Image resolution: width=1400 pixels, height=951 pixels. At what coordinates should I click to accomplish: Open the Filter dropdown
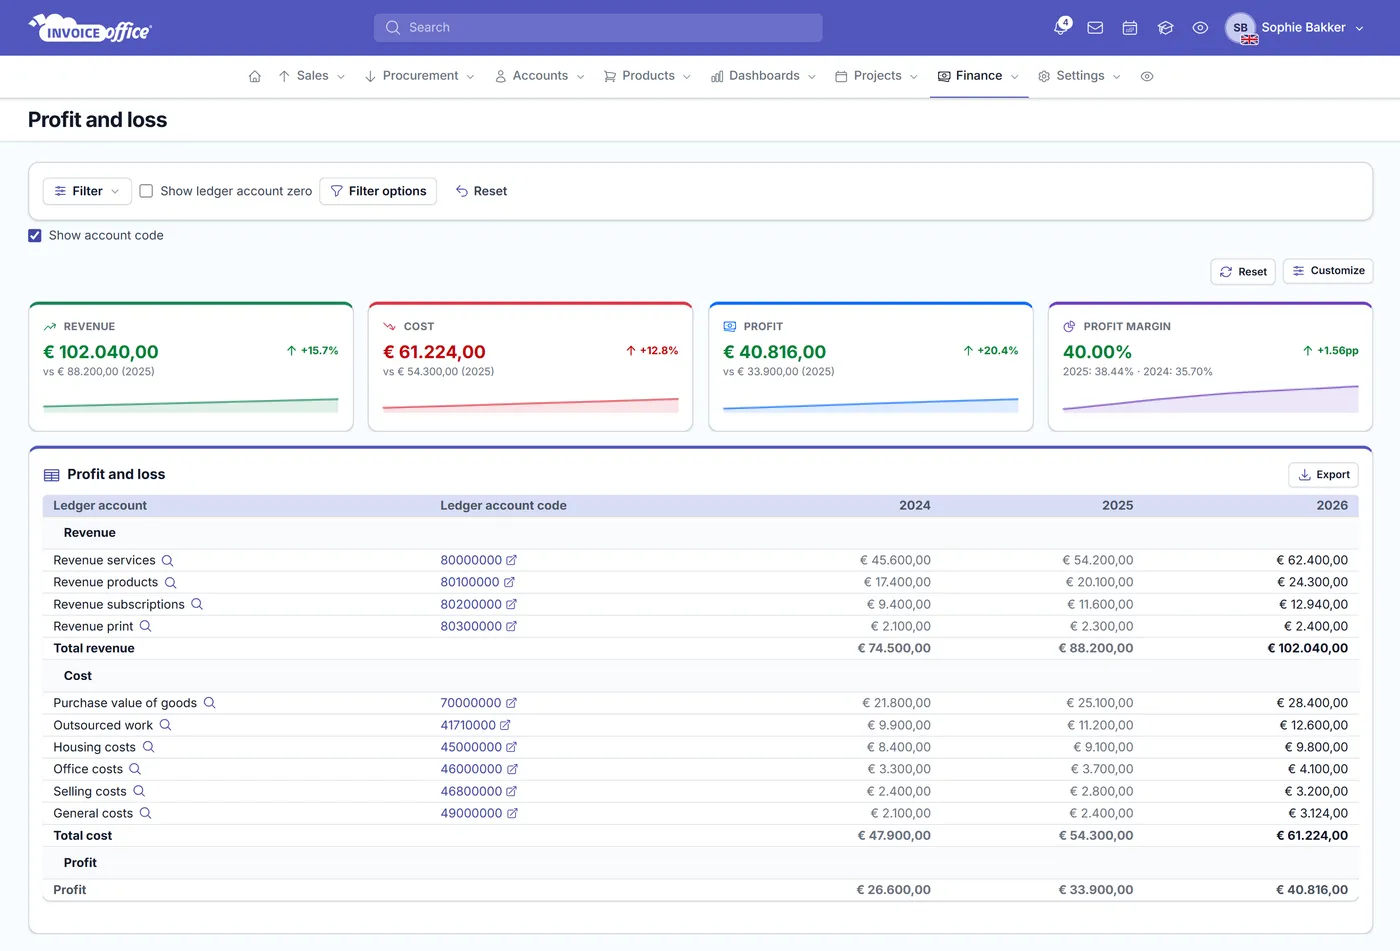(x=87, y=191)
